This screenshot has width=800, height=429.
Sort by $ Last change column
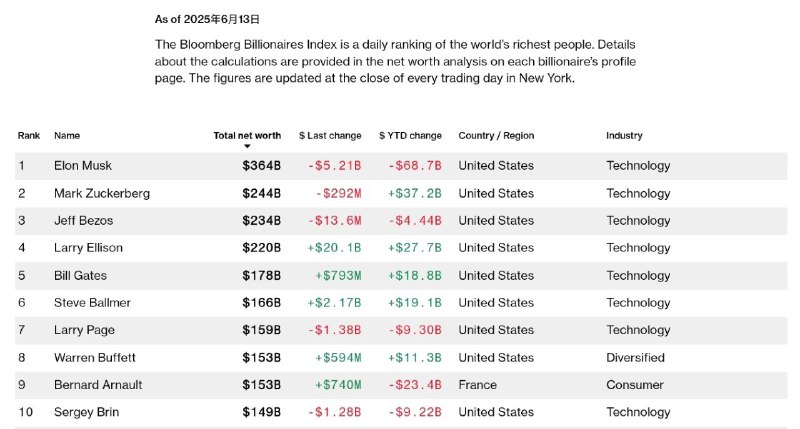pyautogui.click(x=330, y=136)
